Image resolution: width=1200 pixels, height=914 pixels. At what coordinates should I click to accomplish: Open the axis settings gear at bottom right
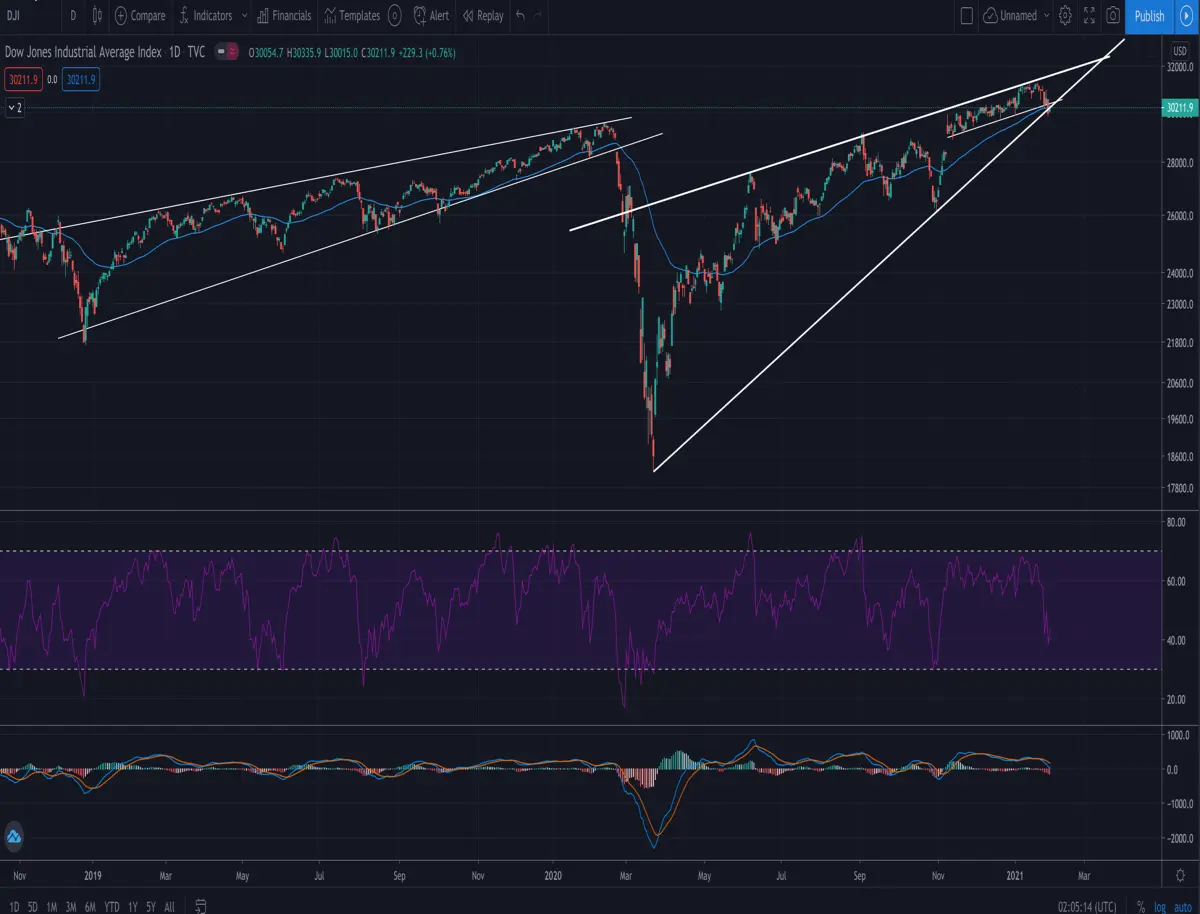coord(1180,874)
